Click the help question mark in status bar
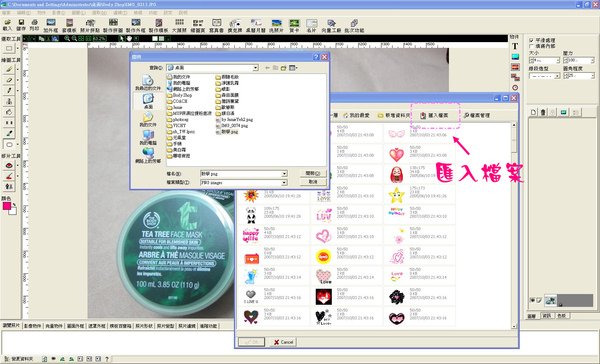Image resolution: width=600 pixels, height=364 pixels. pyautogui.click(x=107, y=359)
